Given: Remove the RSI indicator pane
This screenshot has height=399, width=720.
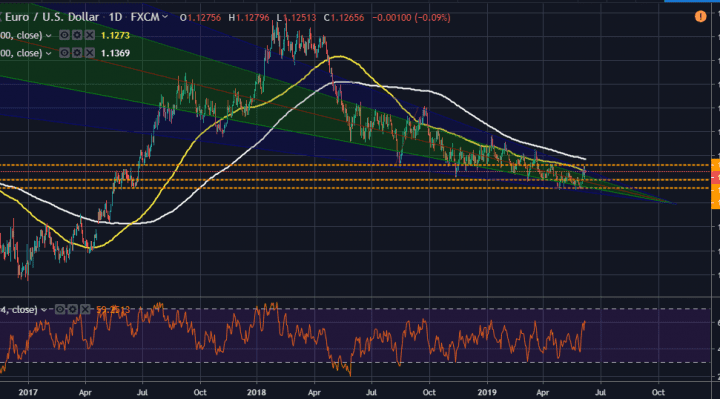Looking at the screenshot, I should (x=85, y=309).
